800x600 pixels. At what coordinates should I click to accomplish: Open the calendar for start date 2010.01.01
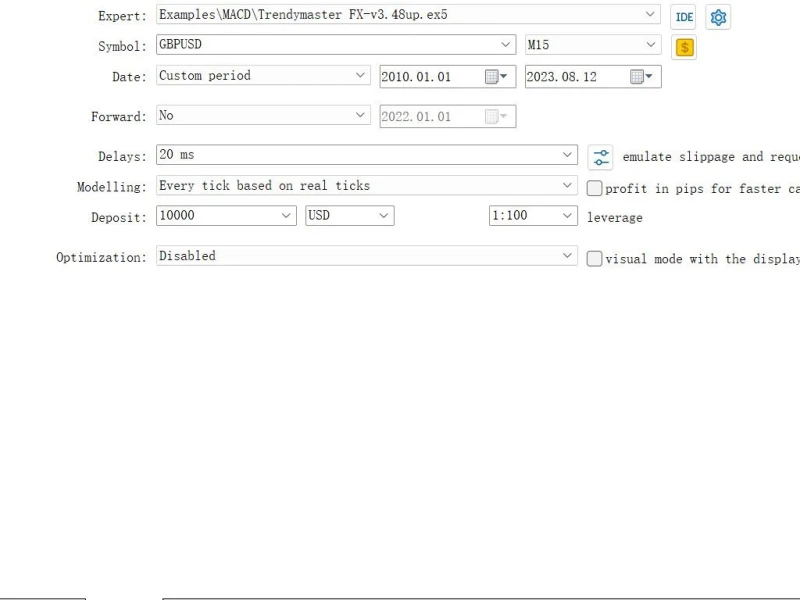click(496, 77)
